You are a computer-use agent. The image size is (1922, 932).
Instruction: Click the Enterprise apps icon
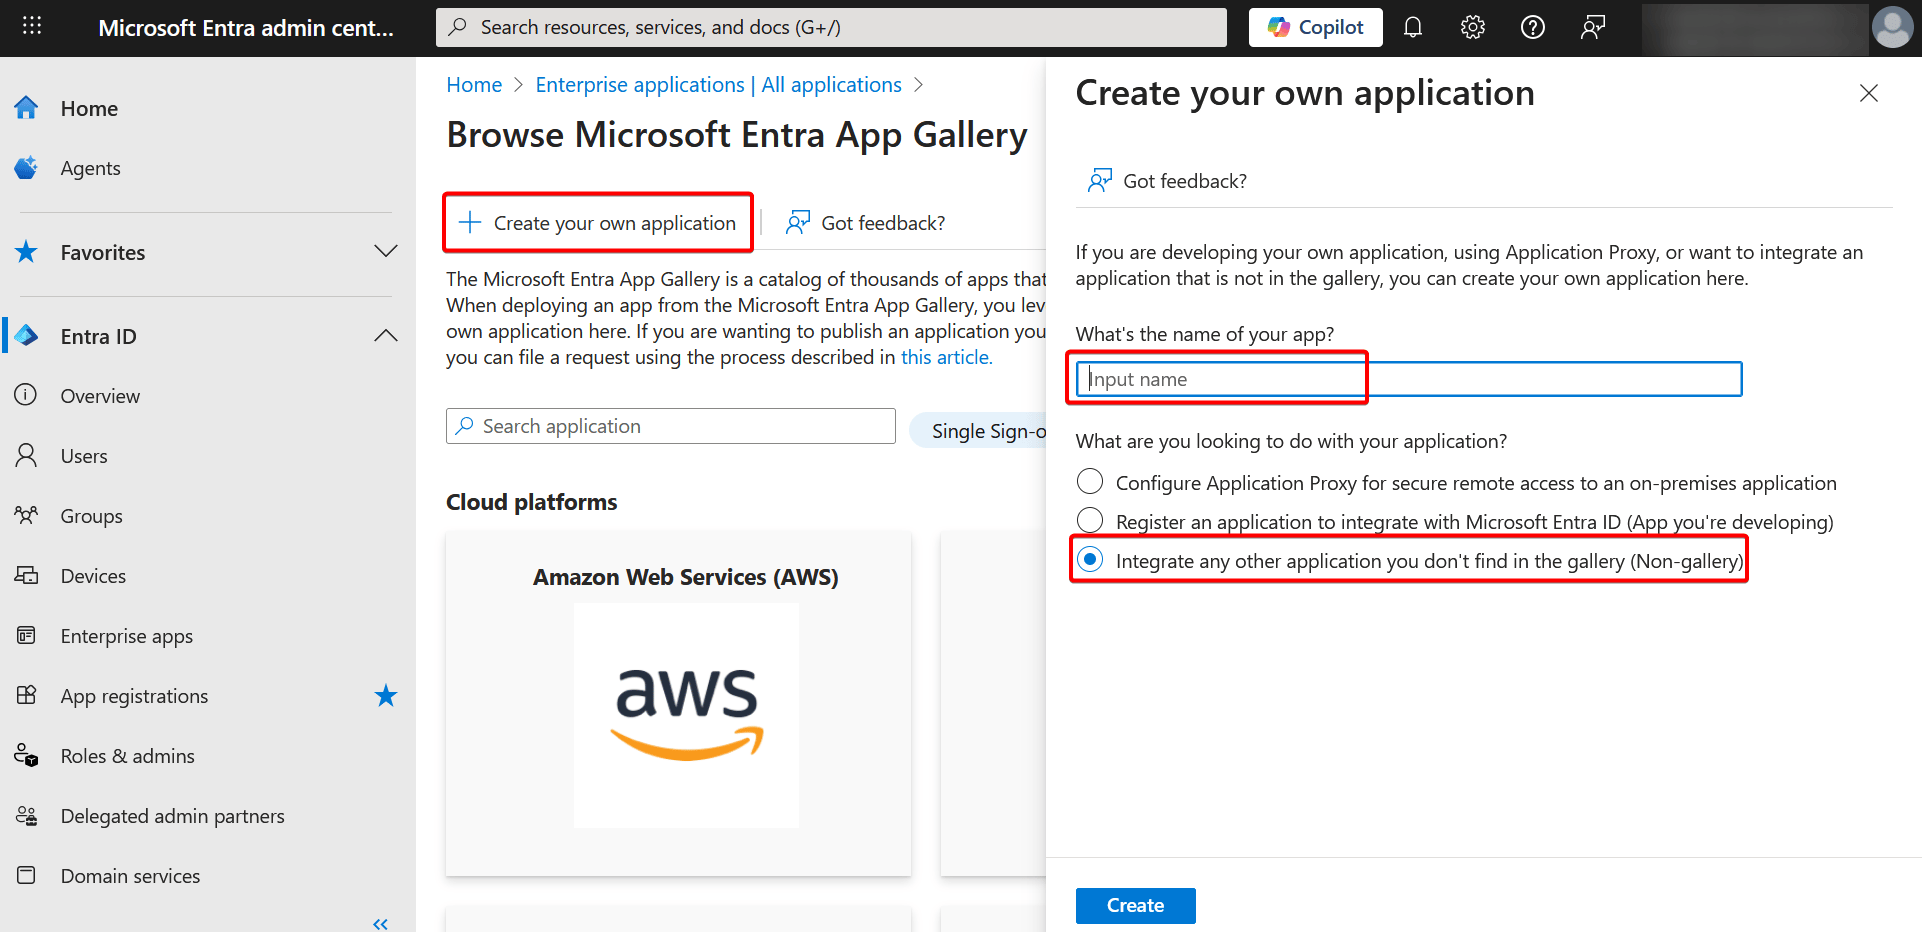[x=27, y=635]
